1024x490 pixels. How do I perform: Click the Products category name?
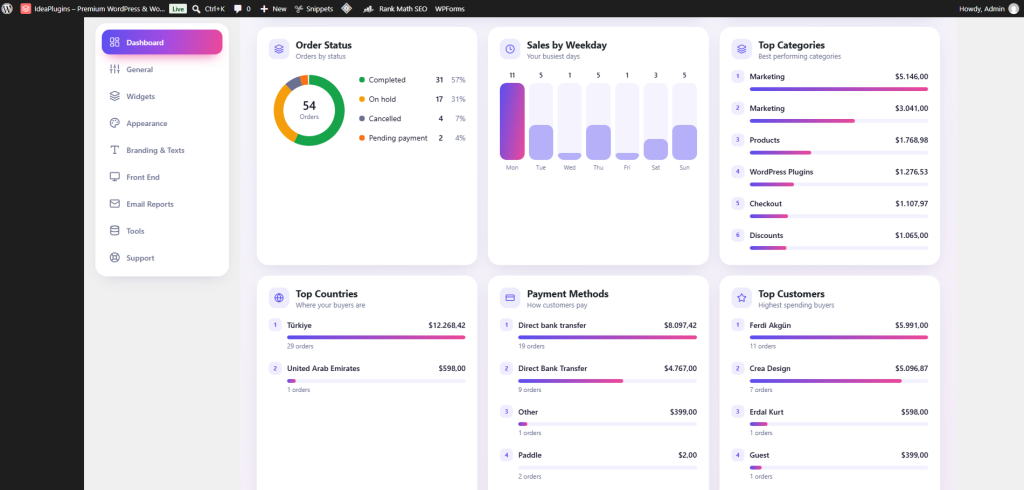(x=765, y=140)
